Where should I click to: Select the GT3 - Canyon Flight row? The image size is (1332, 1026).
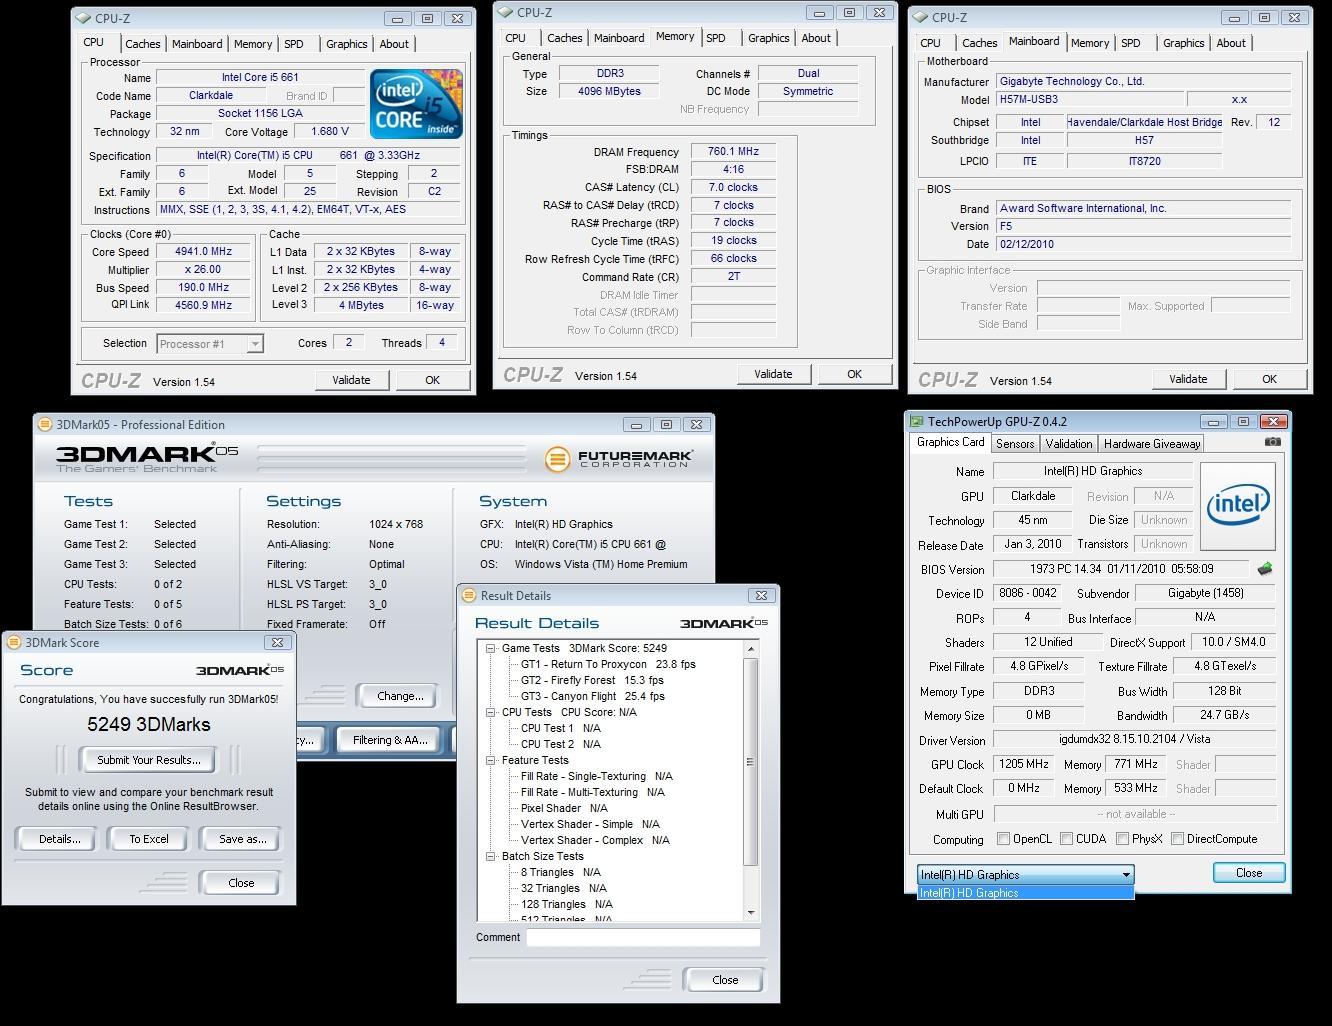point(592,696)
